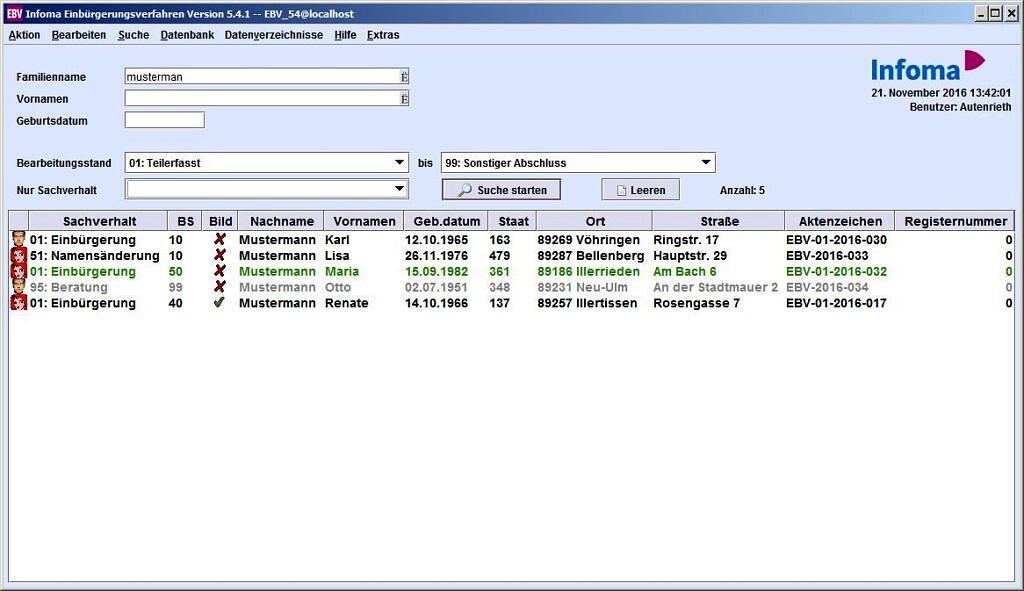
Task: Click the Infoma logo
Action: tap(927, 66)
